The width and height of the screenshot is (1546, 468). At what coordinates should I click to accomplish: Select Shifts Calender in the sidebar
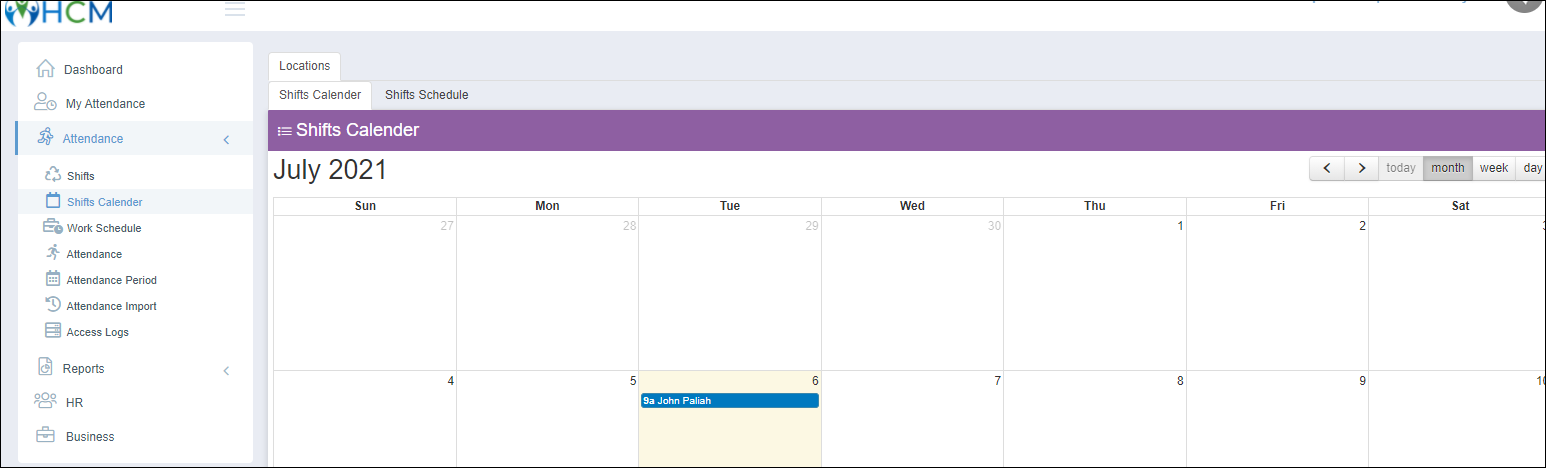tap(104, 202)
